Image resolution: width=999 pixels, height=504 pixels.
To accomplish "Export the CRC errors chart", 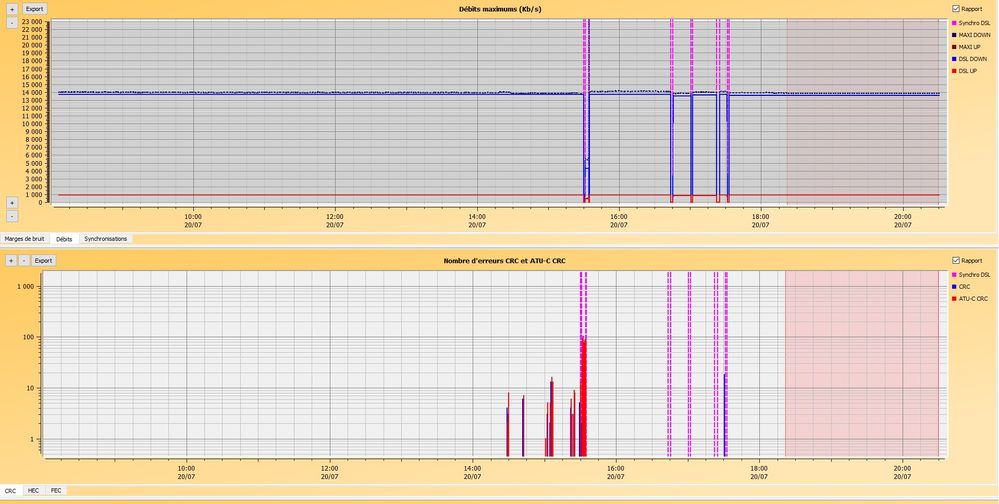I will tap(43, 260).
